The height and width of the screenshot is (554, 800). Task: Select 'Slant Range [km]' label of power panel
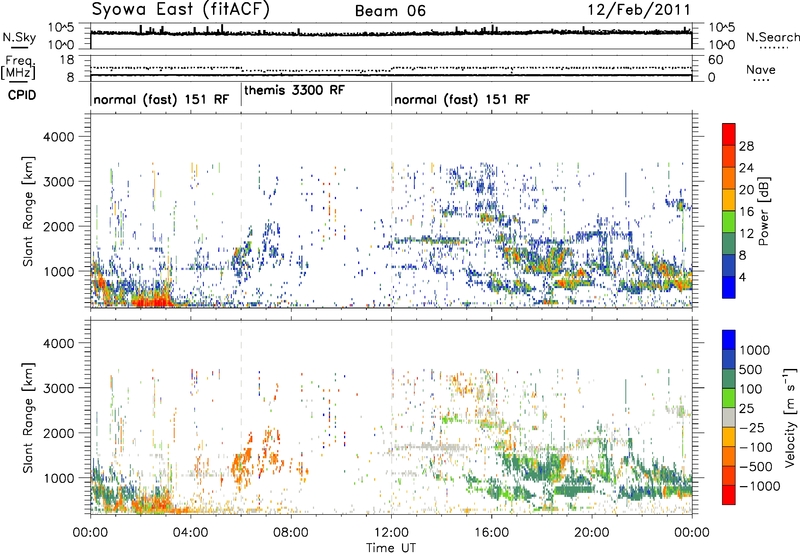click(28, 211)
